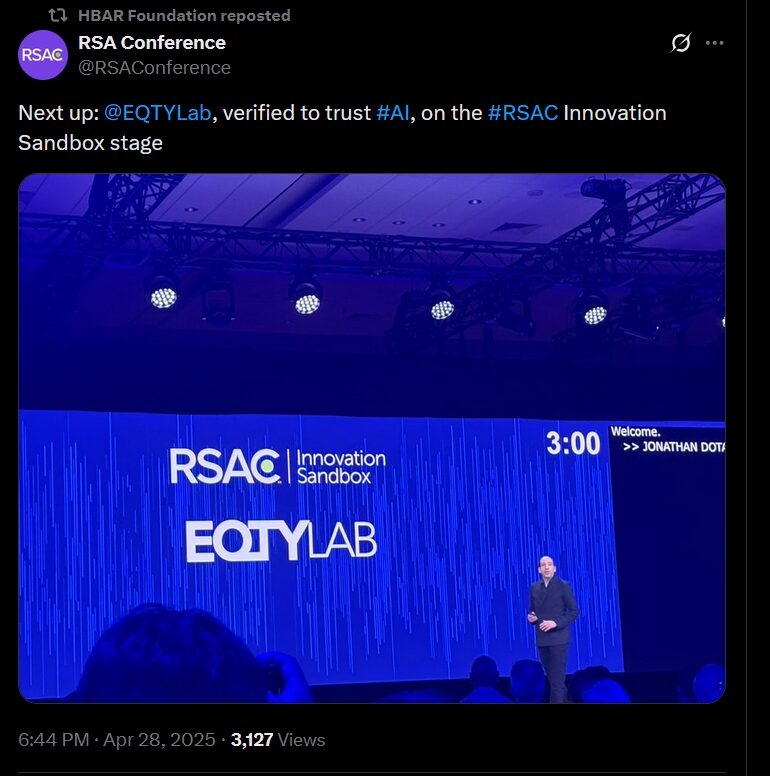Click the 3,127 Views count
Image resolution: width=770 pixels, height=776 pixels.
[x=278, y=740]
